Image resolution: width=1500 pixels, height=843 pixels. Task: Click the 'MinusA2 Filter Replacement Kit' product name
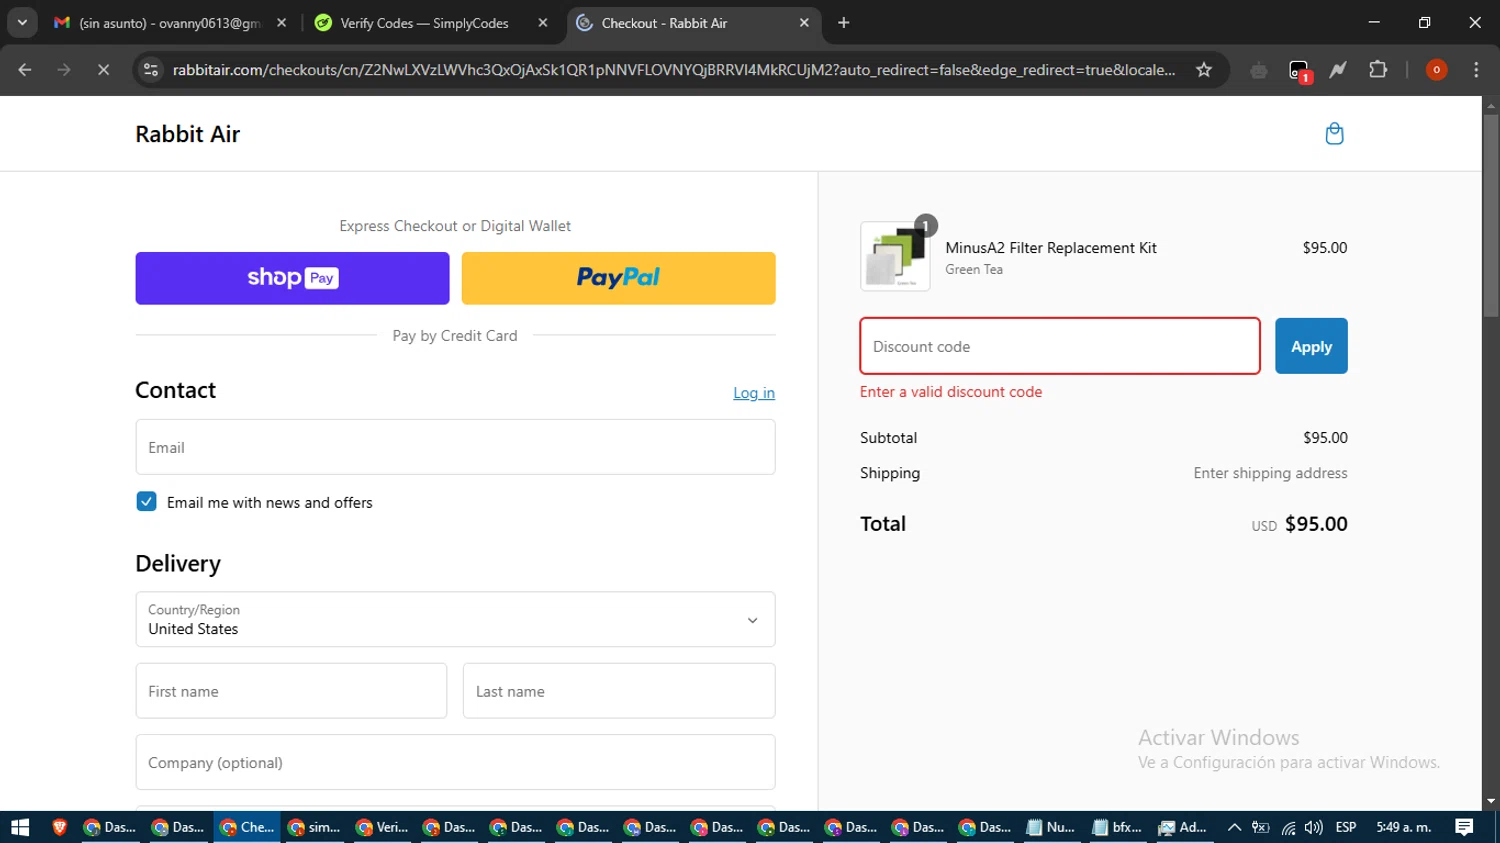coord(1051,248)
